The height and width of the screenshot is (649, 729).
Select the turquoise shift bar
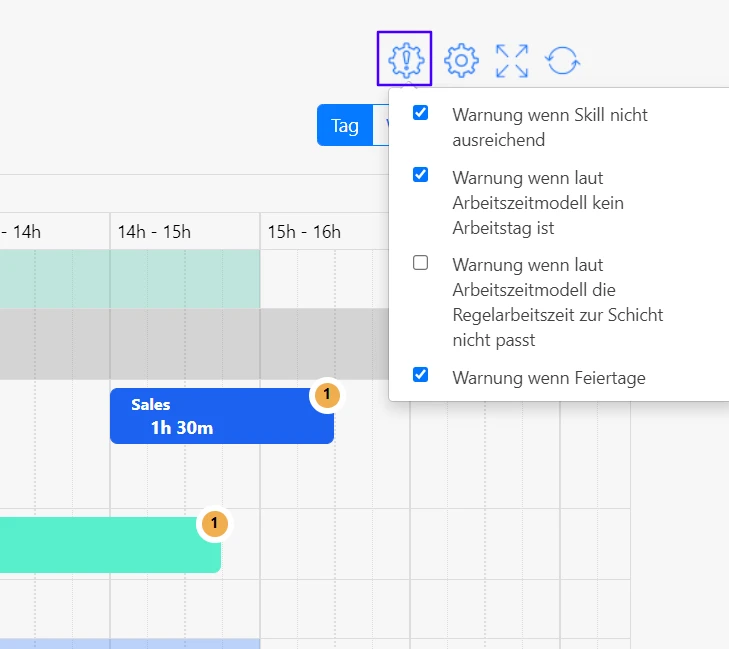[100, 545]
